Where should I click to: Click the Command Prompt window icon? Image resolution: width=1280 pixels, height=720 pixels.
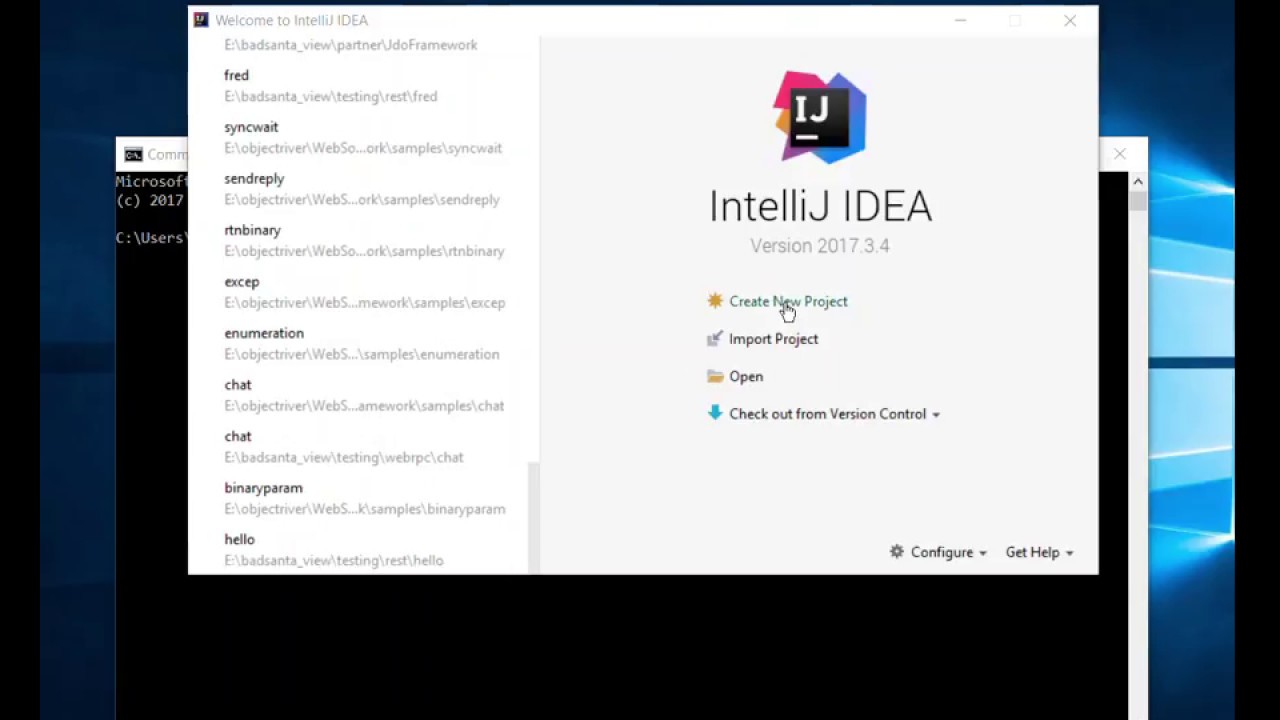[x=133, y=154]
